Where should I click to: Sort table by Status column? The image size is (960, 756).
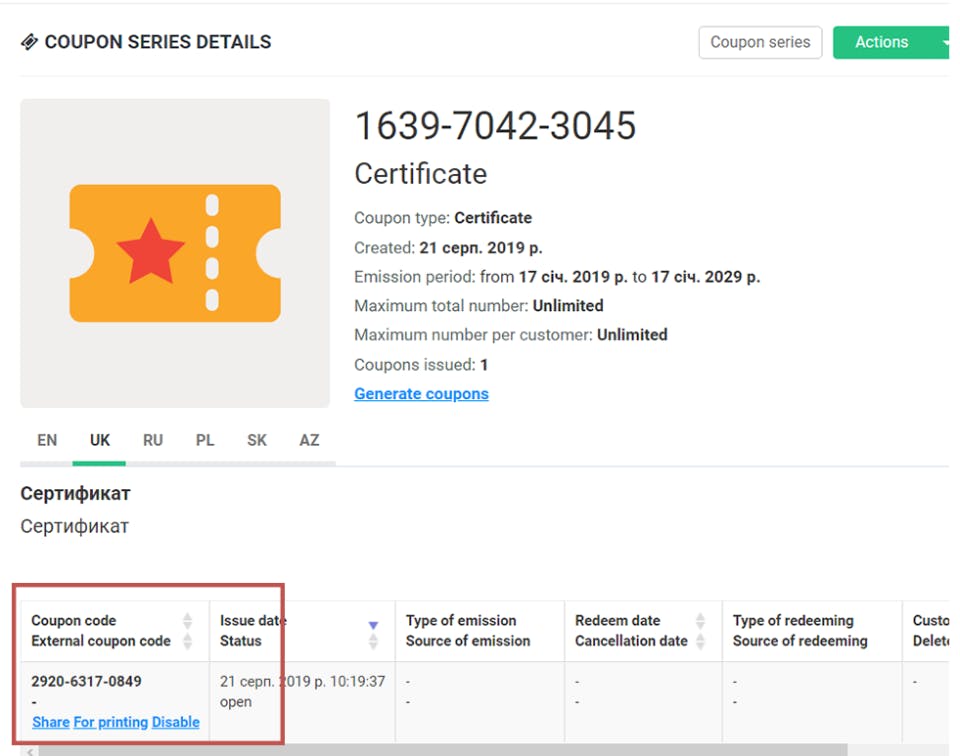pos(374,641)
